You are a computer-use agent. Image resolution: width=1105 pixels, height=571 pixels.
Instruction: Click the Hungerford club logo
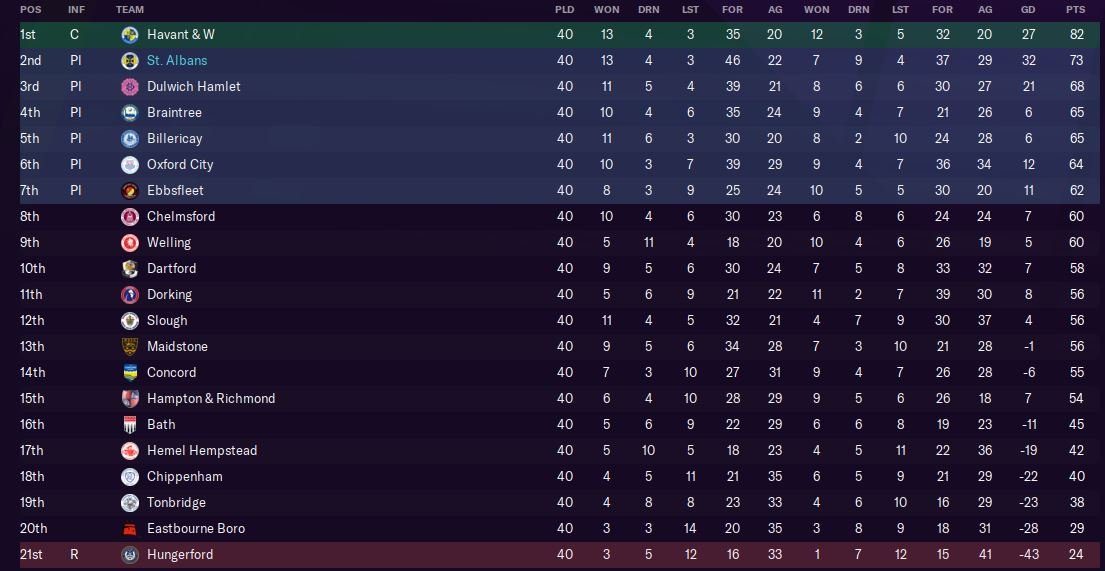(x=130, y=555)
